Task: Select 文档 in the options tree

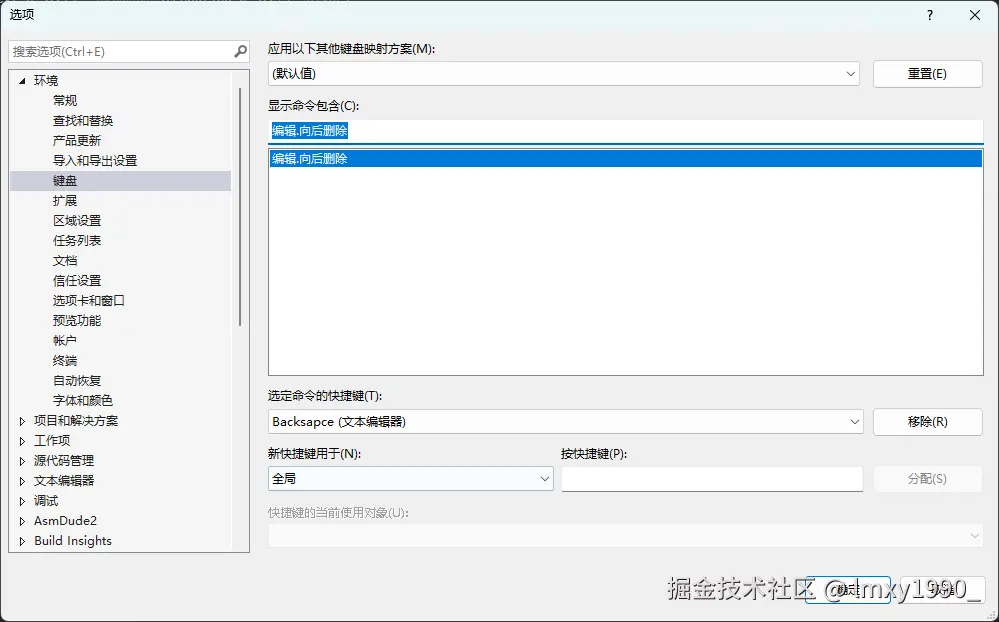Action: click(65, 261)
